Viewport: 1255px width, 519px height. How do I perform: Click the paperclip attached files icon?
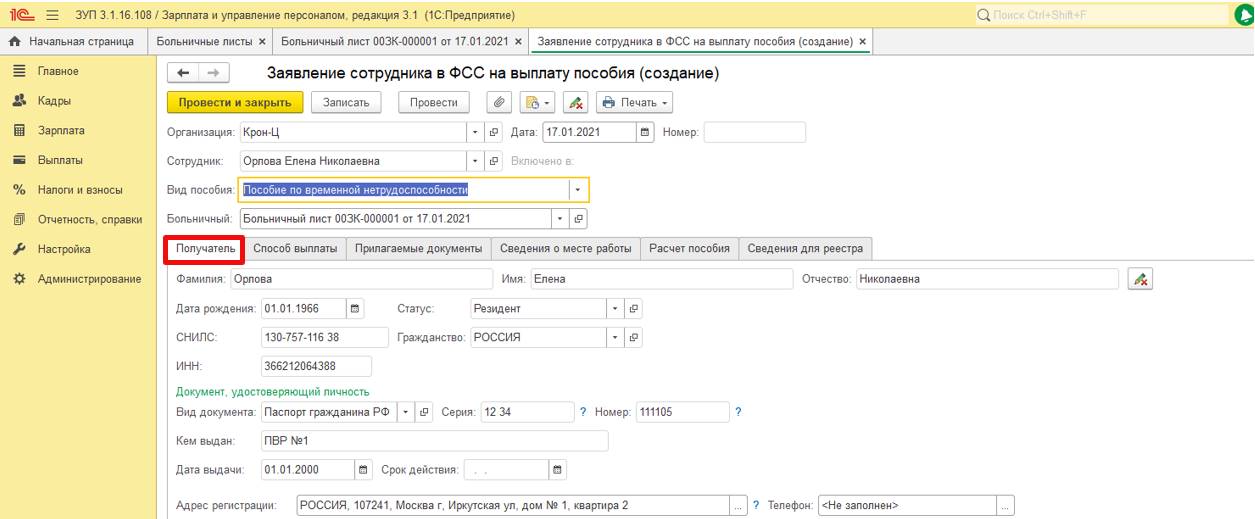point(499,102)
